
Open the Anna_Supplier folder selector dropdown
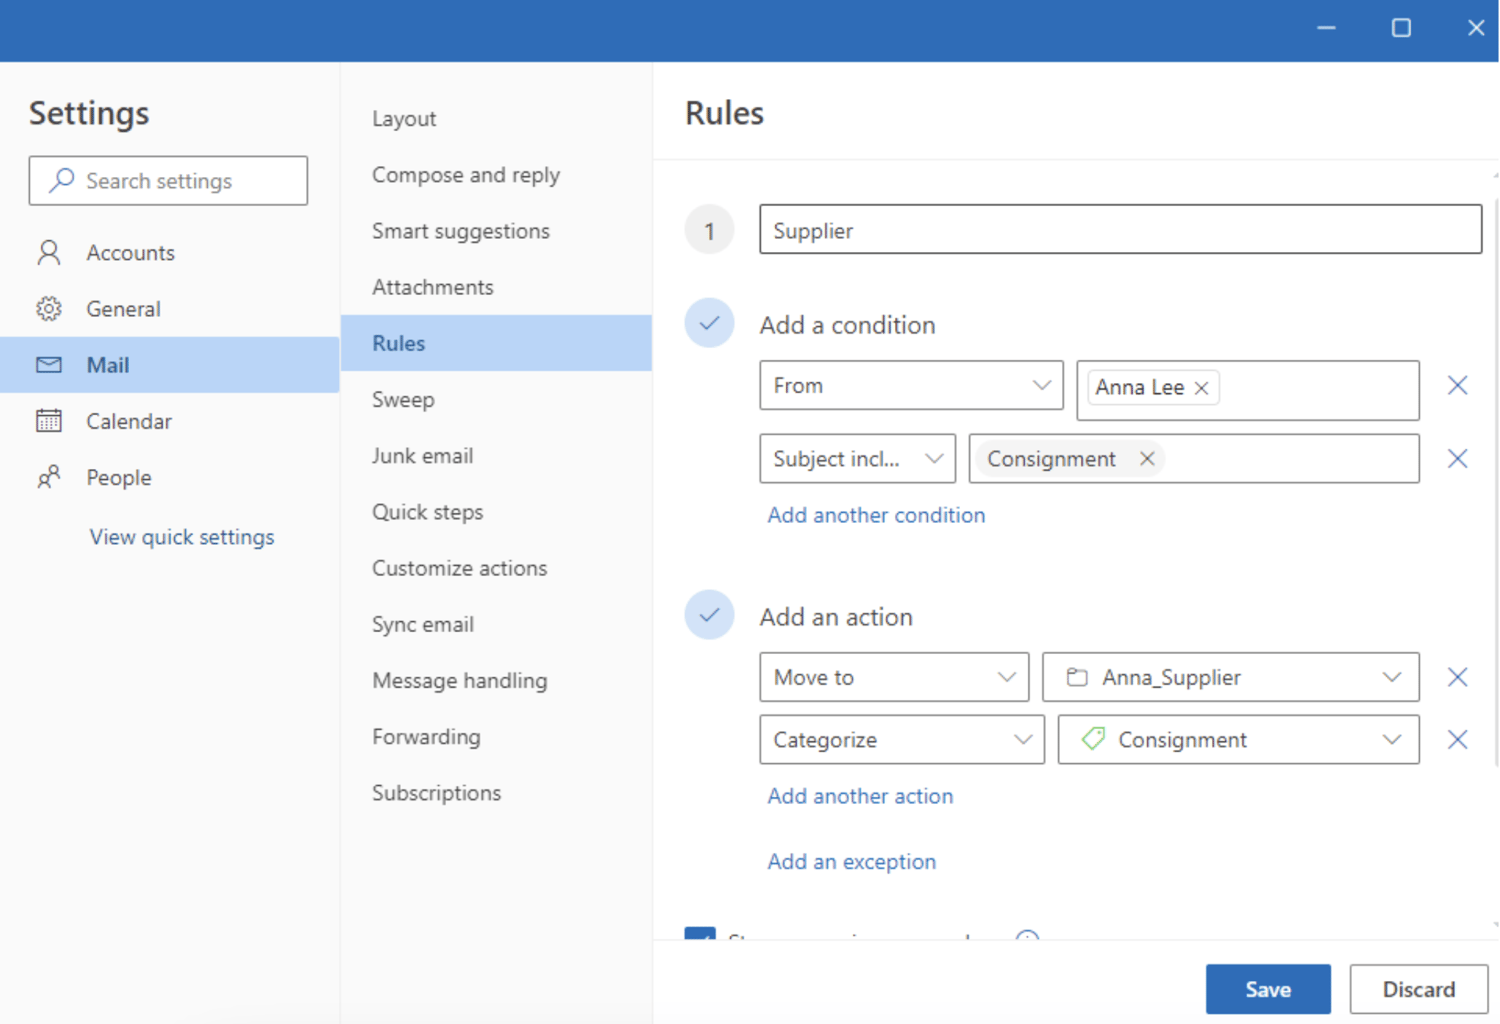[x=1392, y=677]
